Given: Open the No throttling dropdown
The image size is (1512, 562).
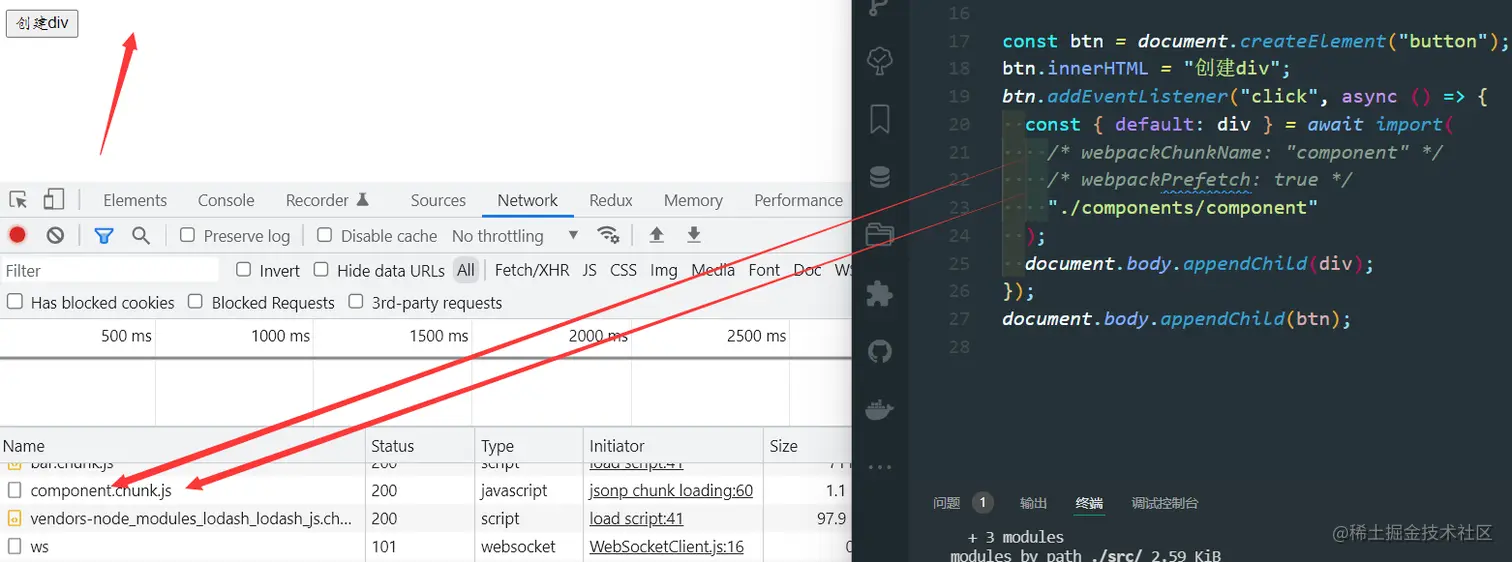Looking at the screenshot, I should [x=515, y=236].
